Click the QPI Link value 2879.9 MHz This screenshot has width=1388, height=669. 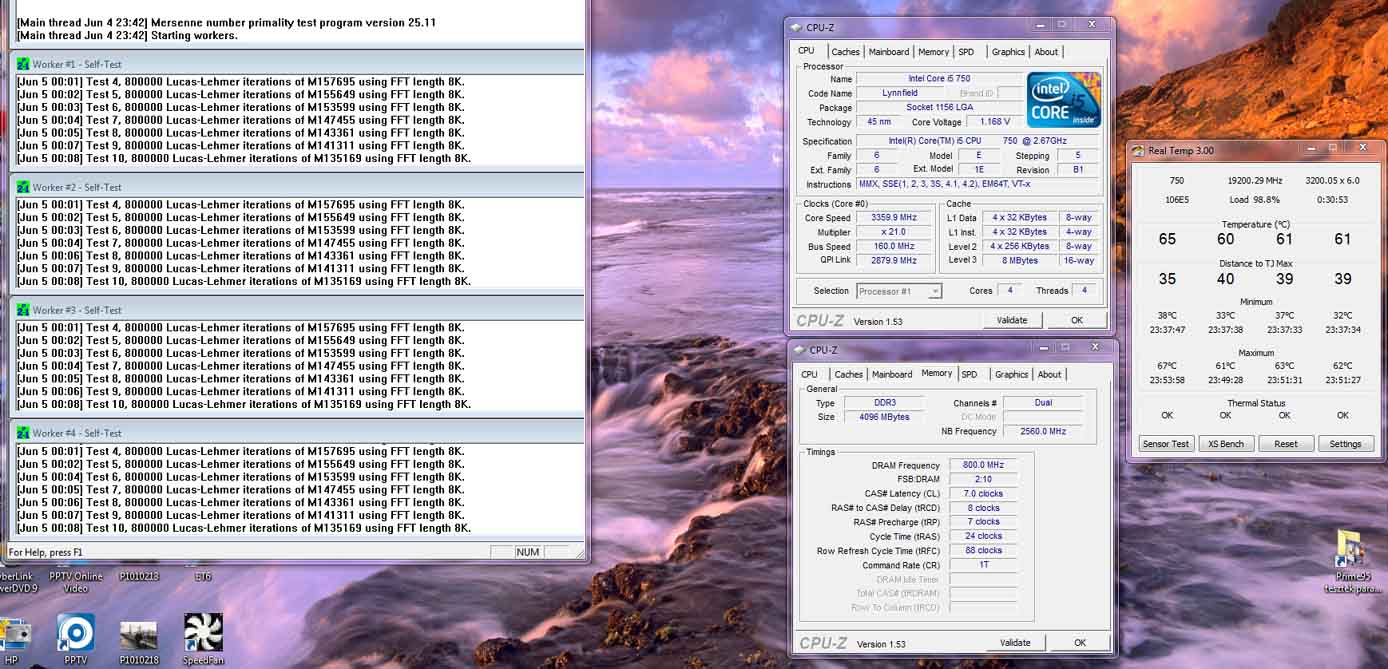[x=895, y=260]
